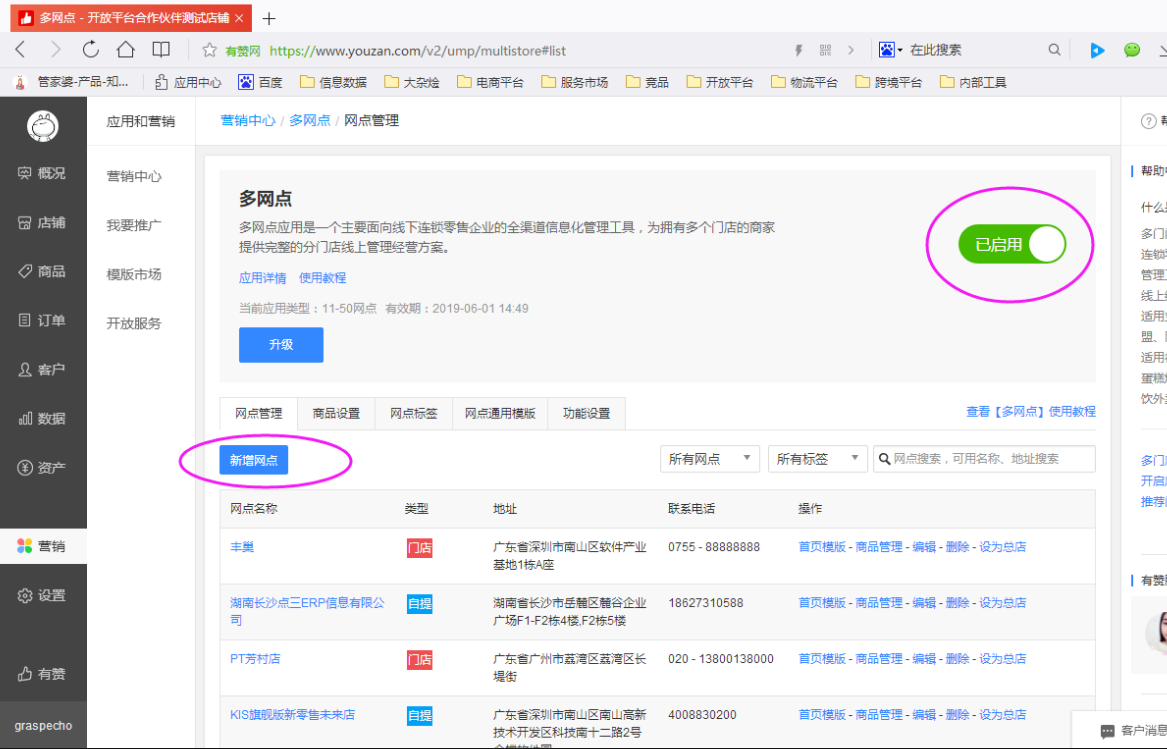Open 订单 orders section in the sidebar

pos(43,320)
